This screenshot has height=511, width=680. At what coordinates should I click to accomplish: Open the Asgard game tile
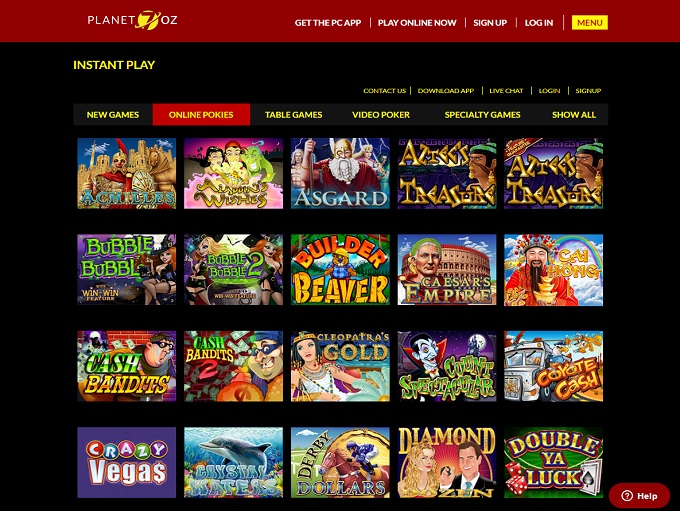(340, 174)
